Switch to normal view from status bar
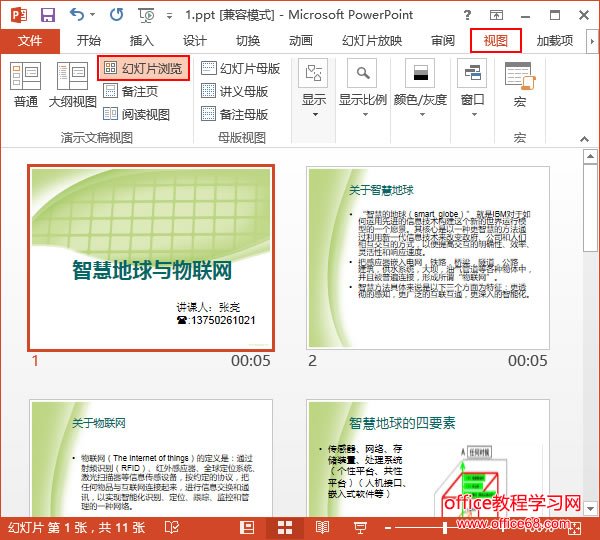The width and height of the screenshot is (600, 540). click(x=247, y=528)
